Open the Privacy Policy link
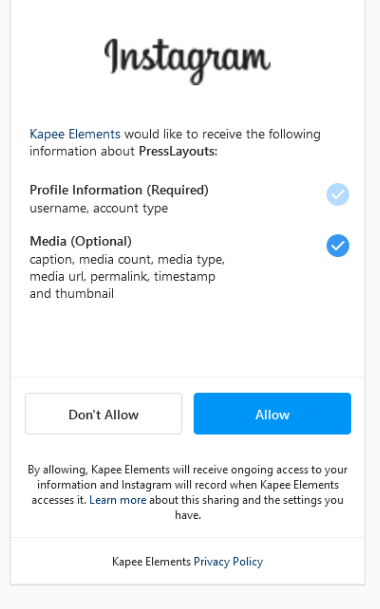Screen dimensions: 380x609 228,562
